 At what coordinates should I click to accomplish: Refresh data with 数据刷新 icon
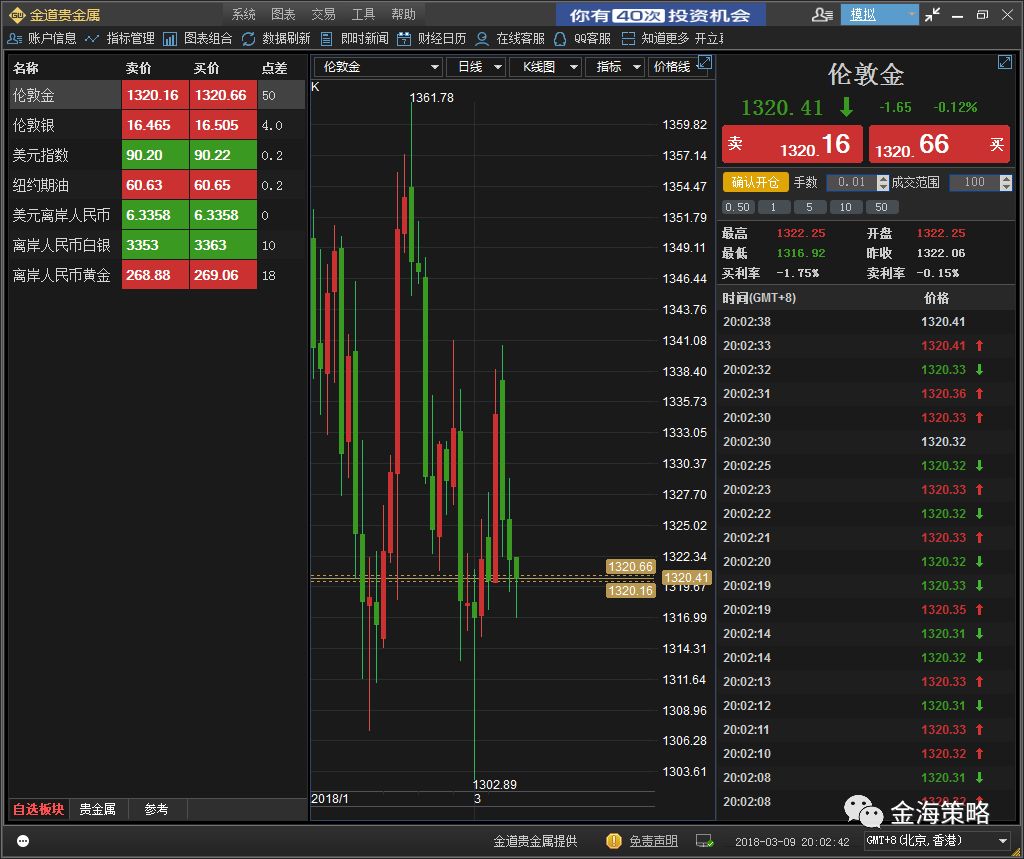click(x=249, y=38)
